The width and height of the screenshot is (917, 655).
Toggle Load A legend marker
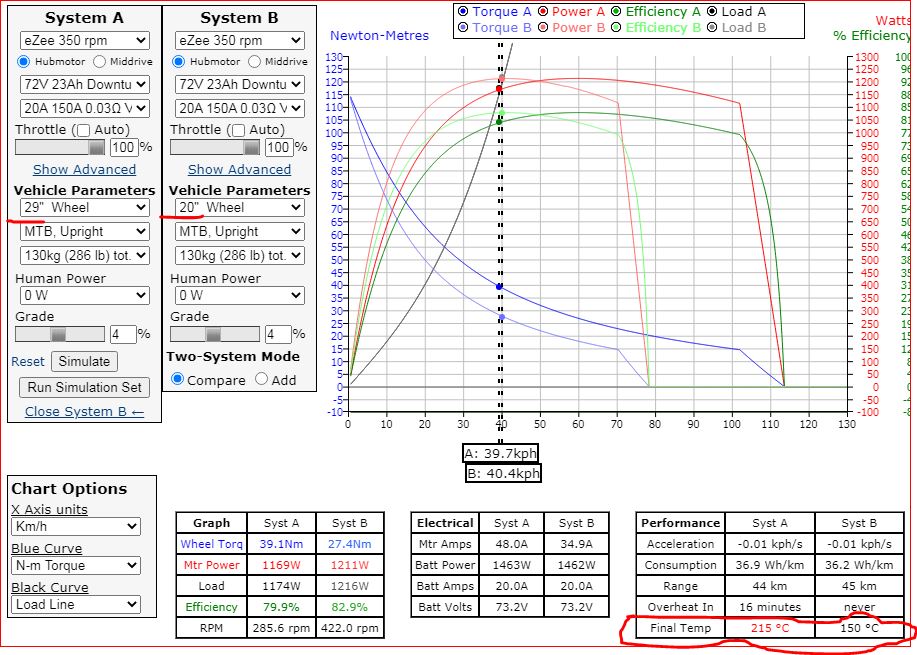click(x=711, y=12)
